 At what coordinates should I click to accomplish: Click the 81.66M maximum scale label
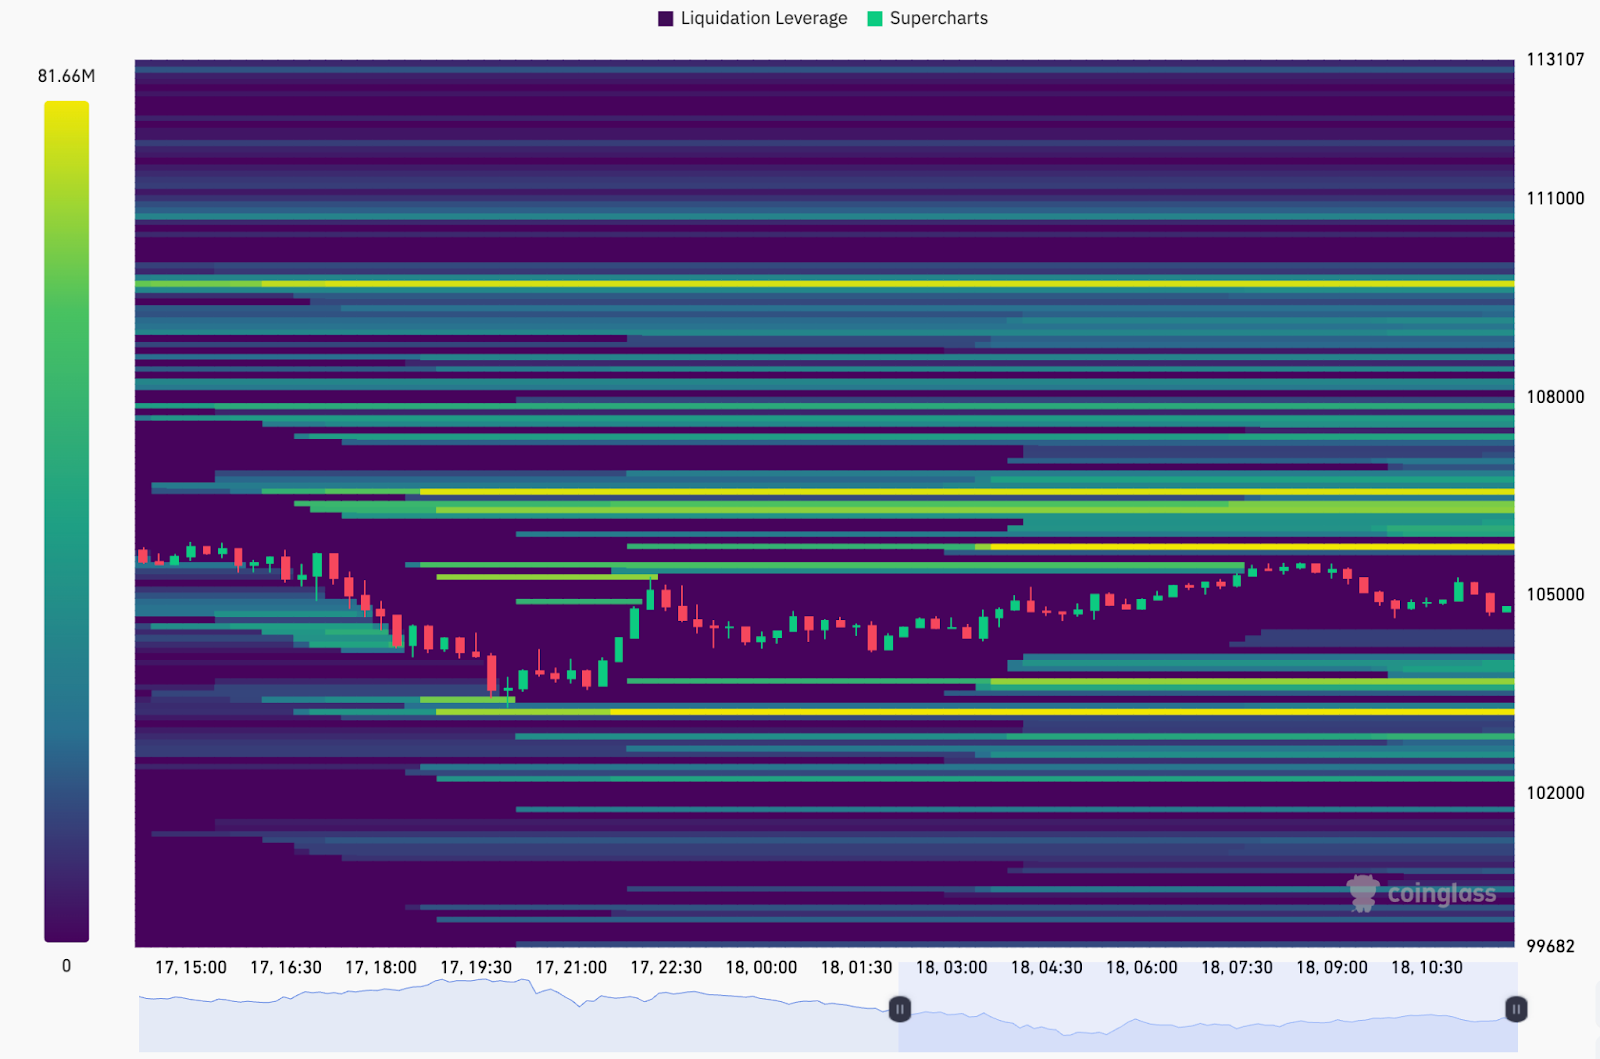(x=66, y=76)
